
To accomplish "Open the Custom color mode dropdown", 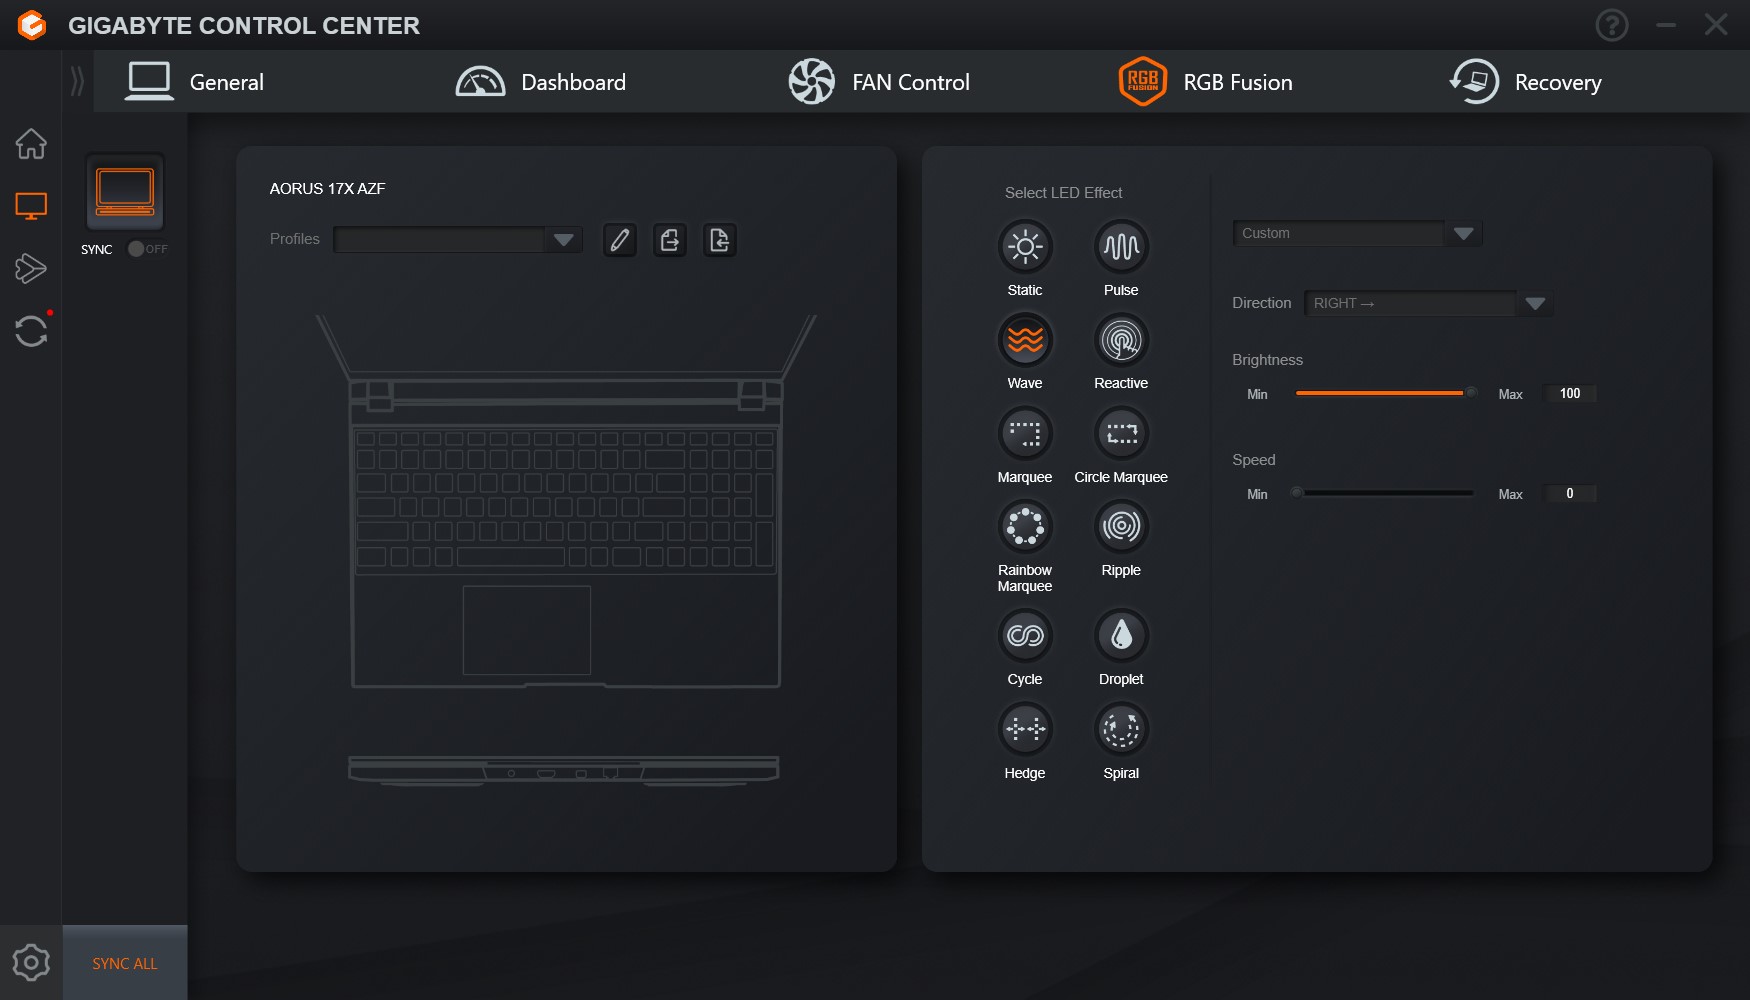I will pyautogui.click(x=1358, y=233).
